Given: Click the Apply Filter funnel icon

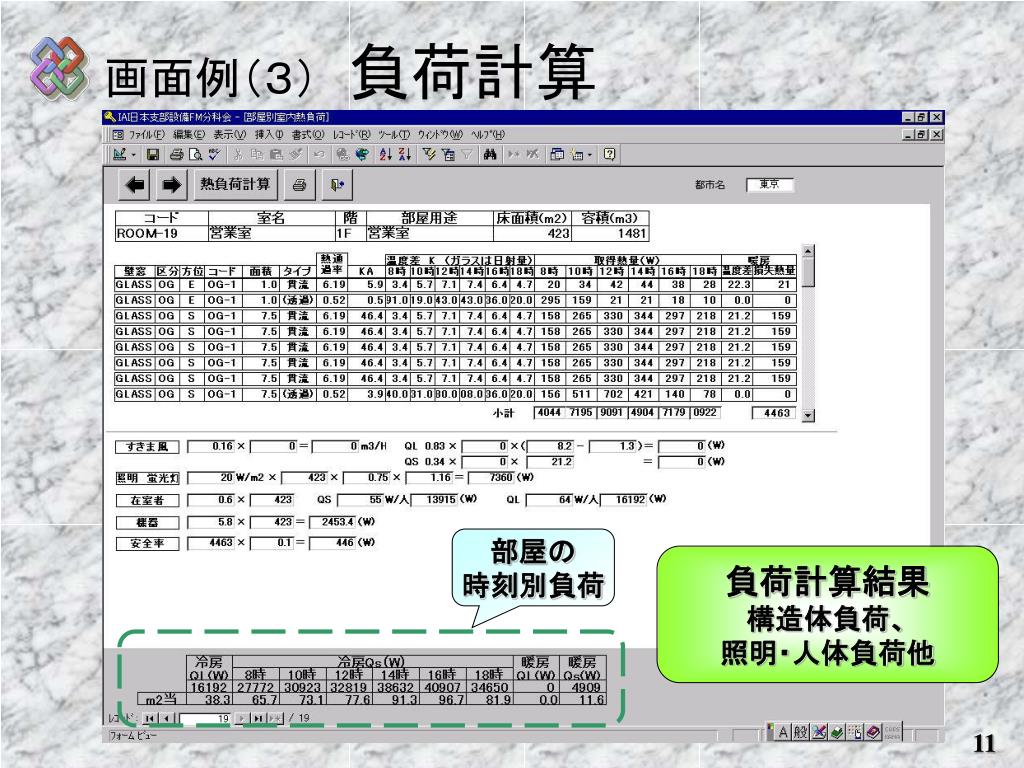Looking at the screenshot, I should pos(467,155).
